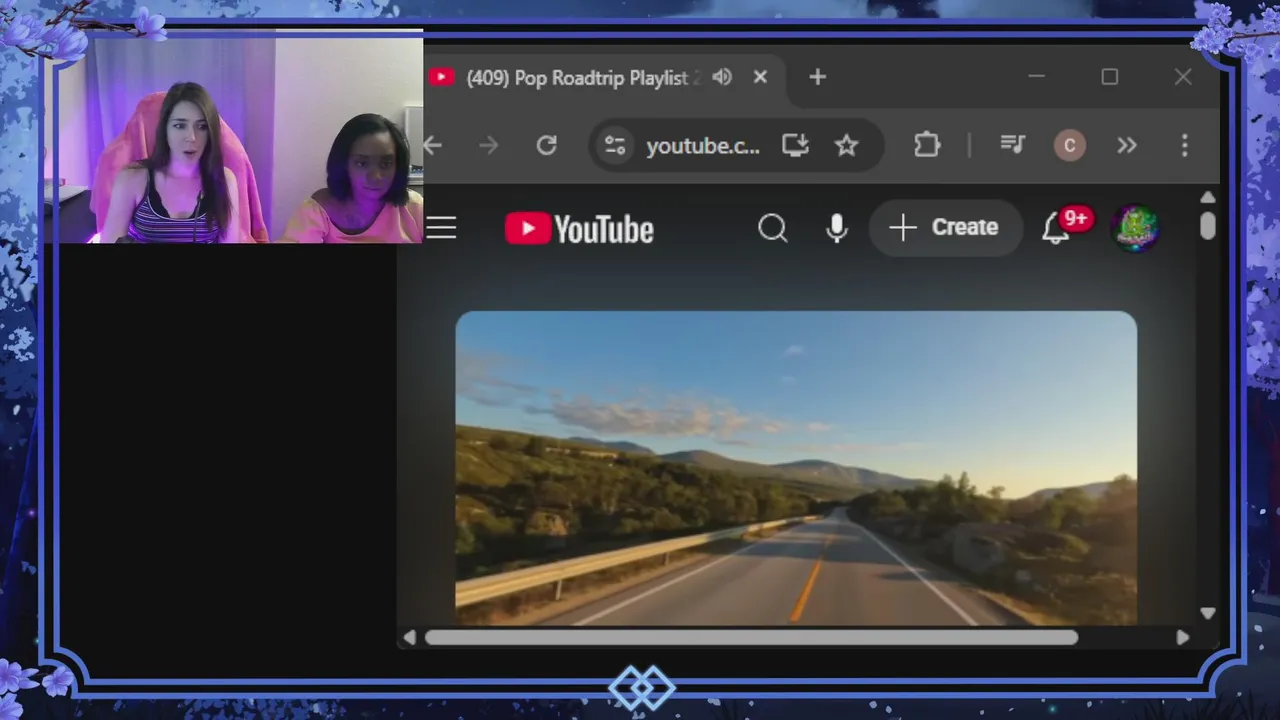Bookmark this page with the star icon

[x=847, y=146]
